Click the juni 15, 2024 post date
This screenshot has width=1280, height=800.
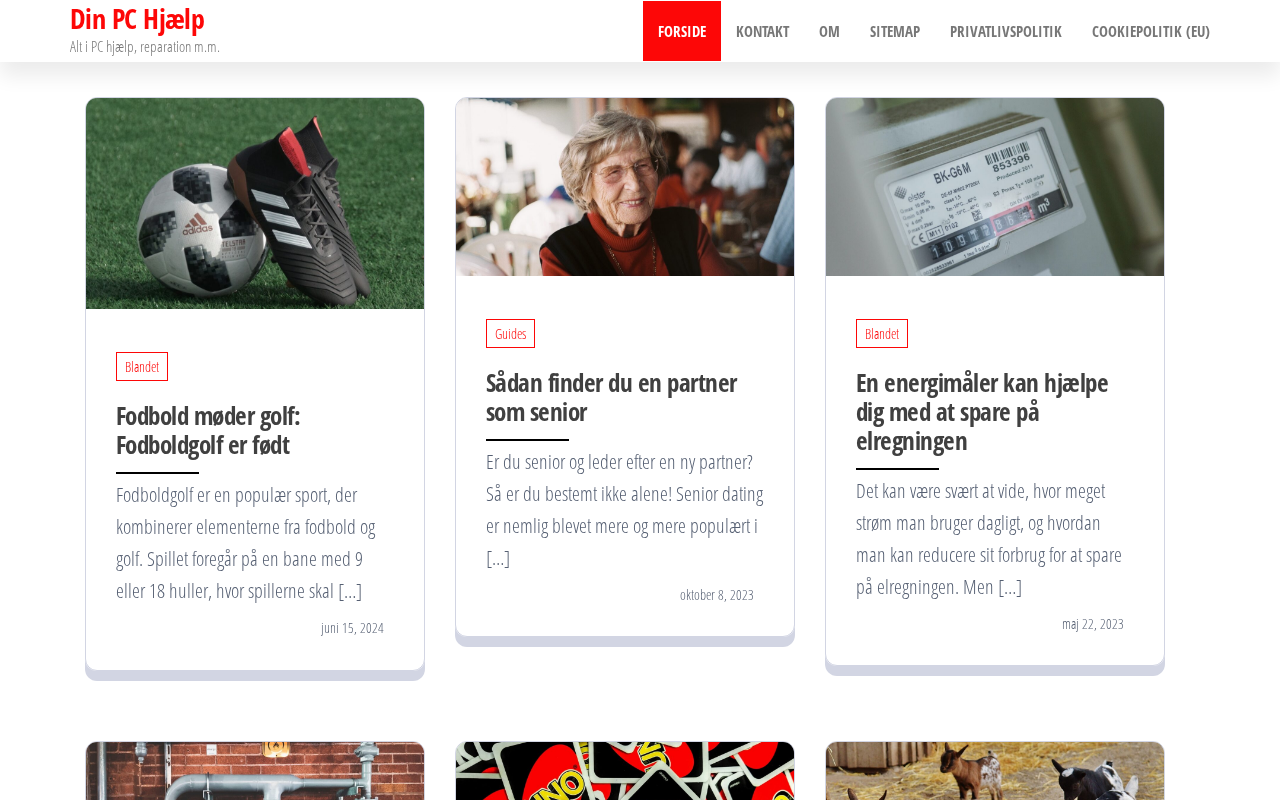(352, 628)
